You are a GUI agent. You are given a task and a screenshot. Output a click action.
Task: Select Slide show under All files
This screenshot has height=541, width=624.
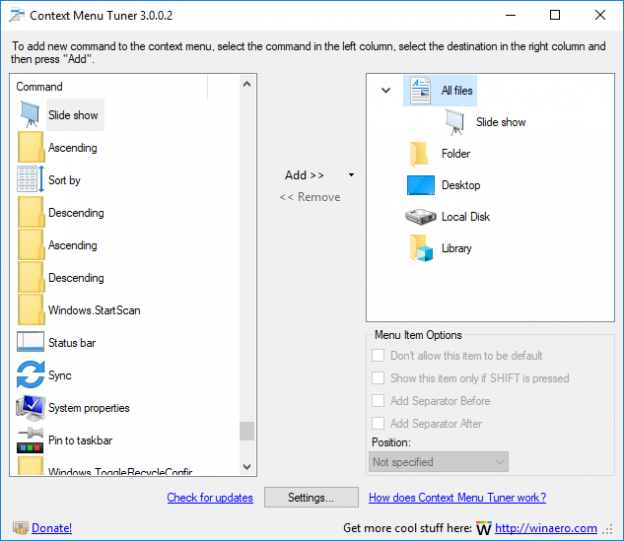(x=500, y=122)
